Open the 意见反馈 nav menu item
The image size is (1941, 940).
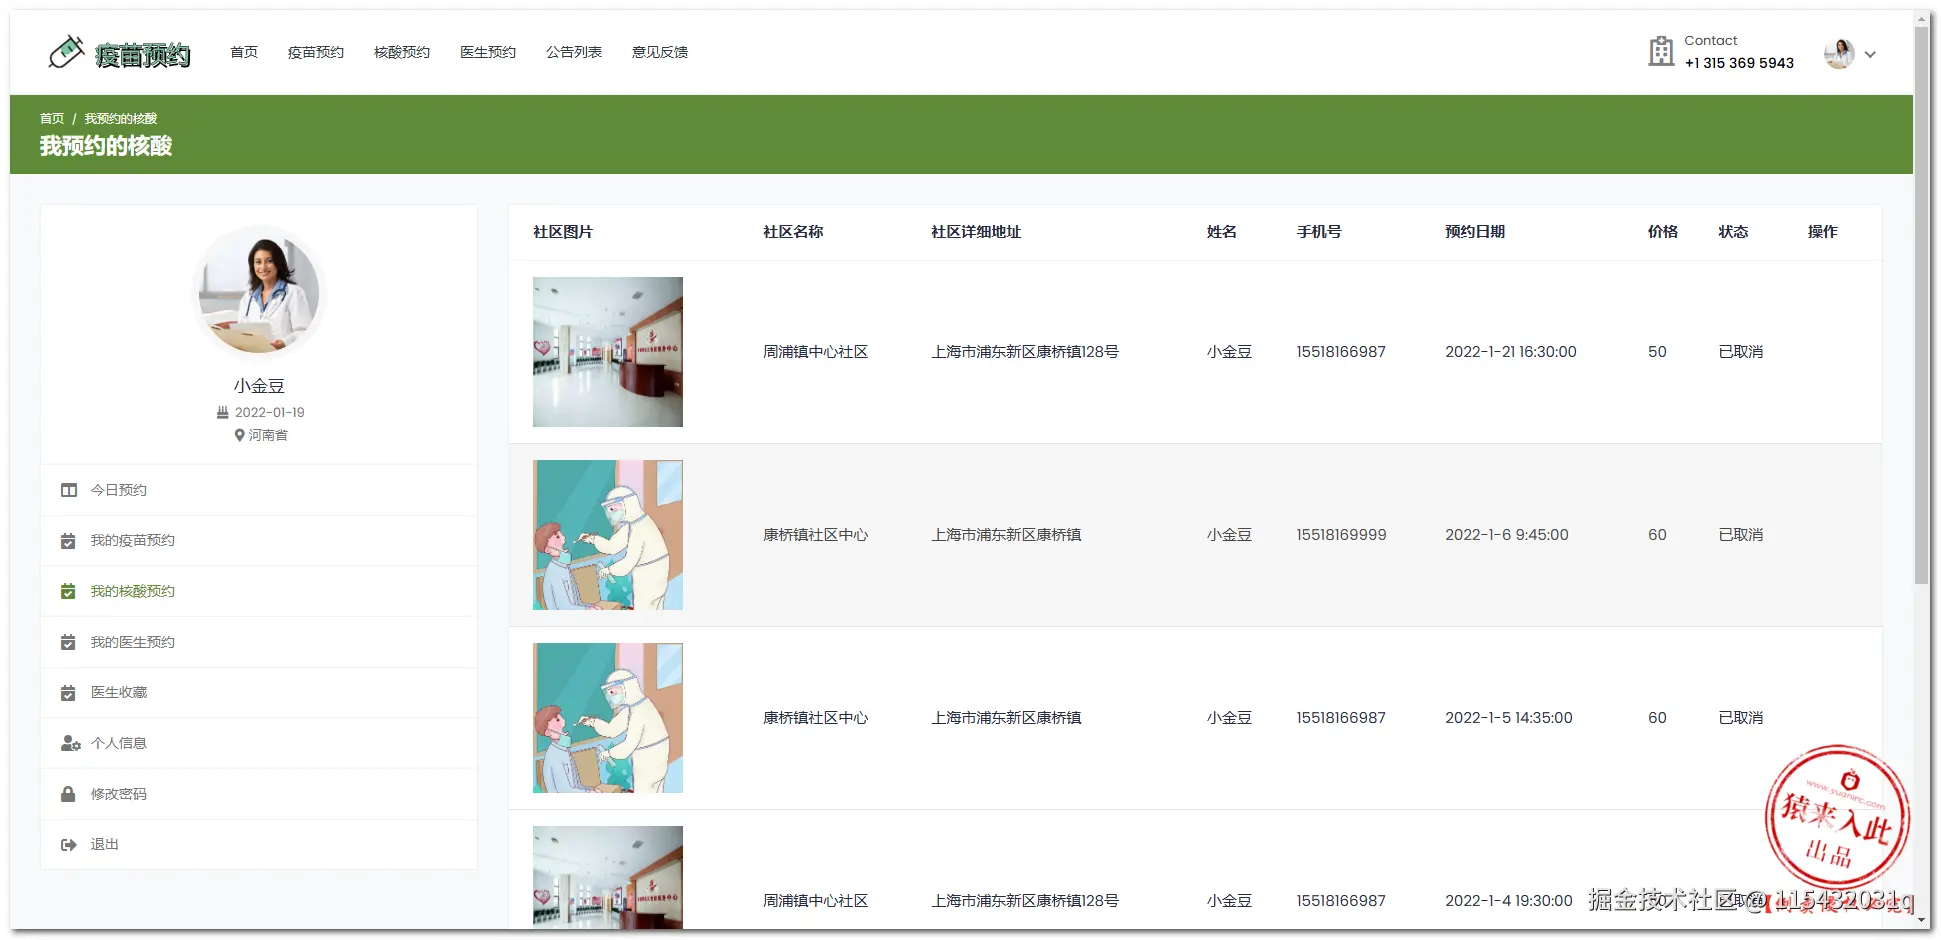[x=660, y=52]
